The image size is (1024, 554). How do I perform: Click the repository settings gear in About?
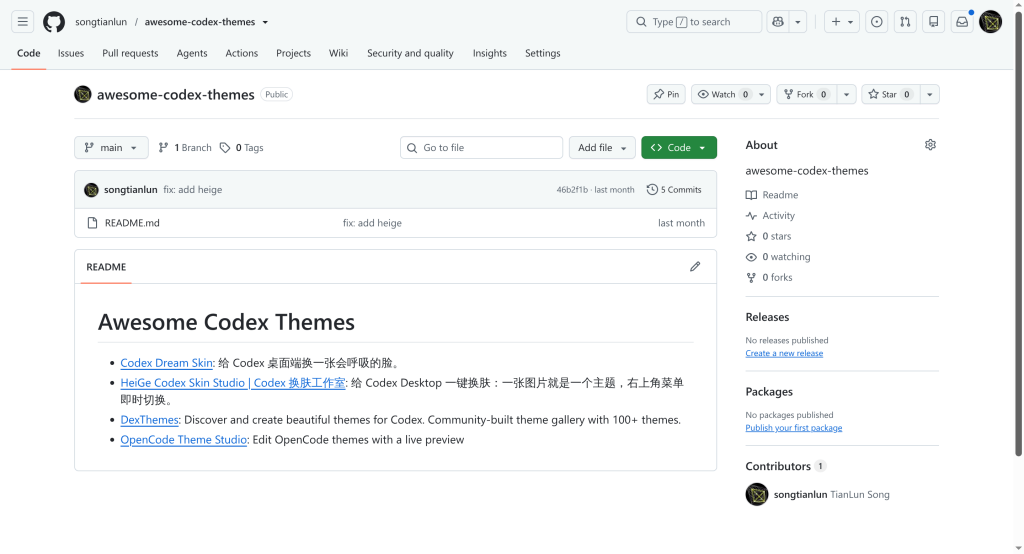pos(930,144)
